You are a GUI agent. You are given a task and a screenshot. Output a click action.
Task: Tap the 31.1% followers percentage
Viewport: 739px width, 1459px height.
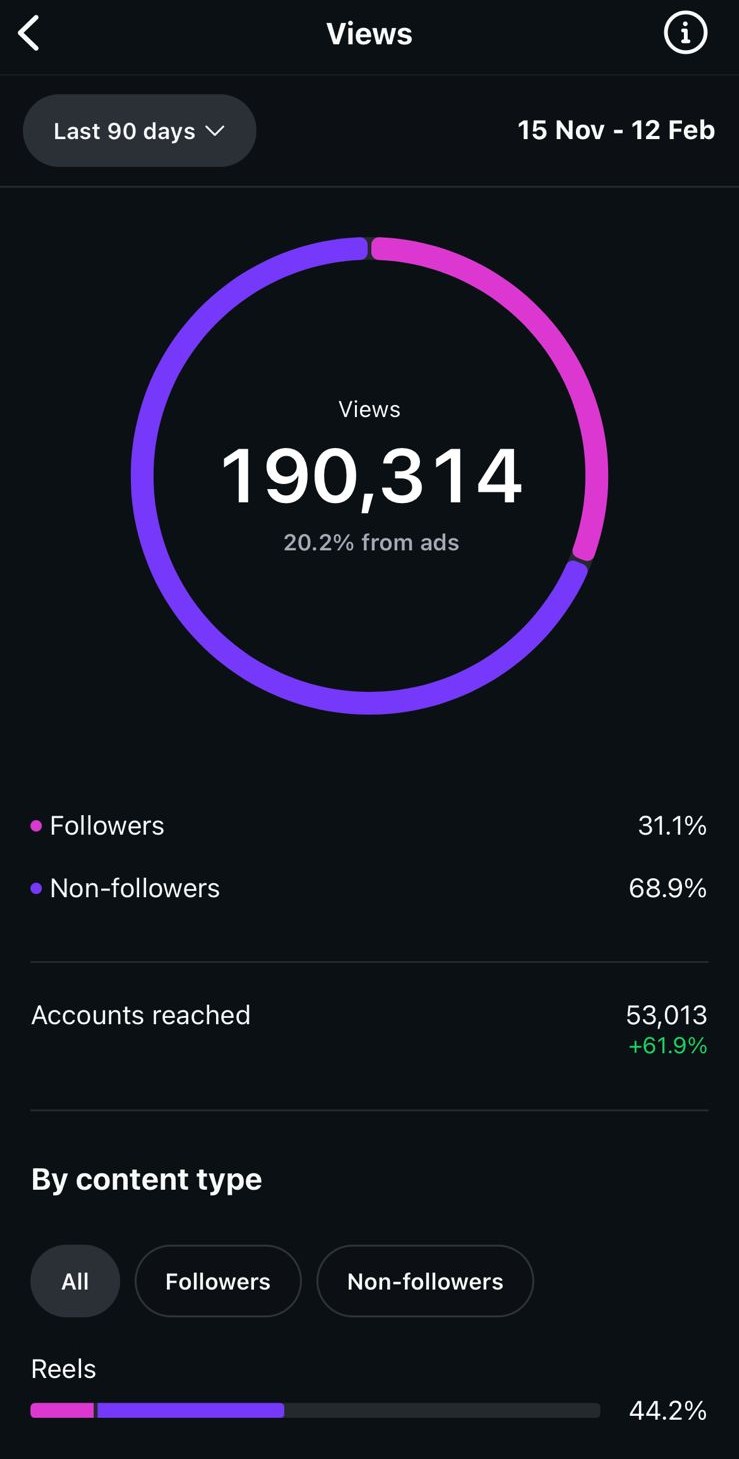point(671,826)
